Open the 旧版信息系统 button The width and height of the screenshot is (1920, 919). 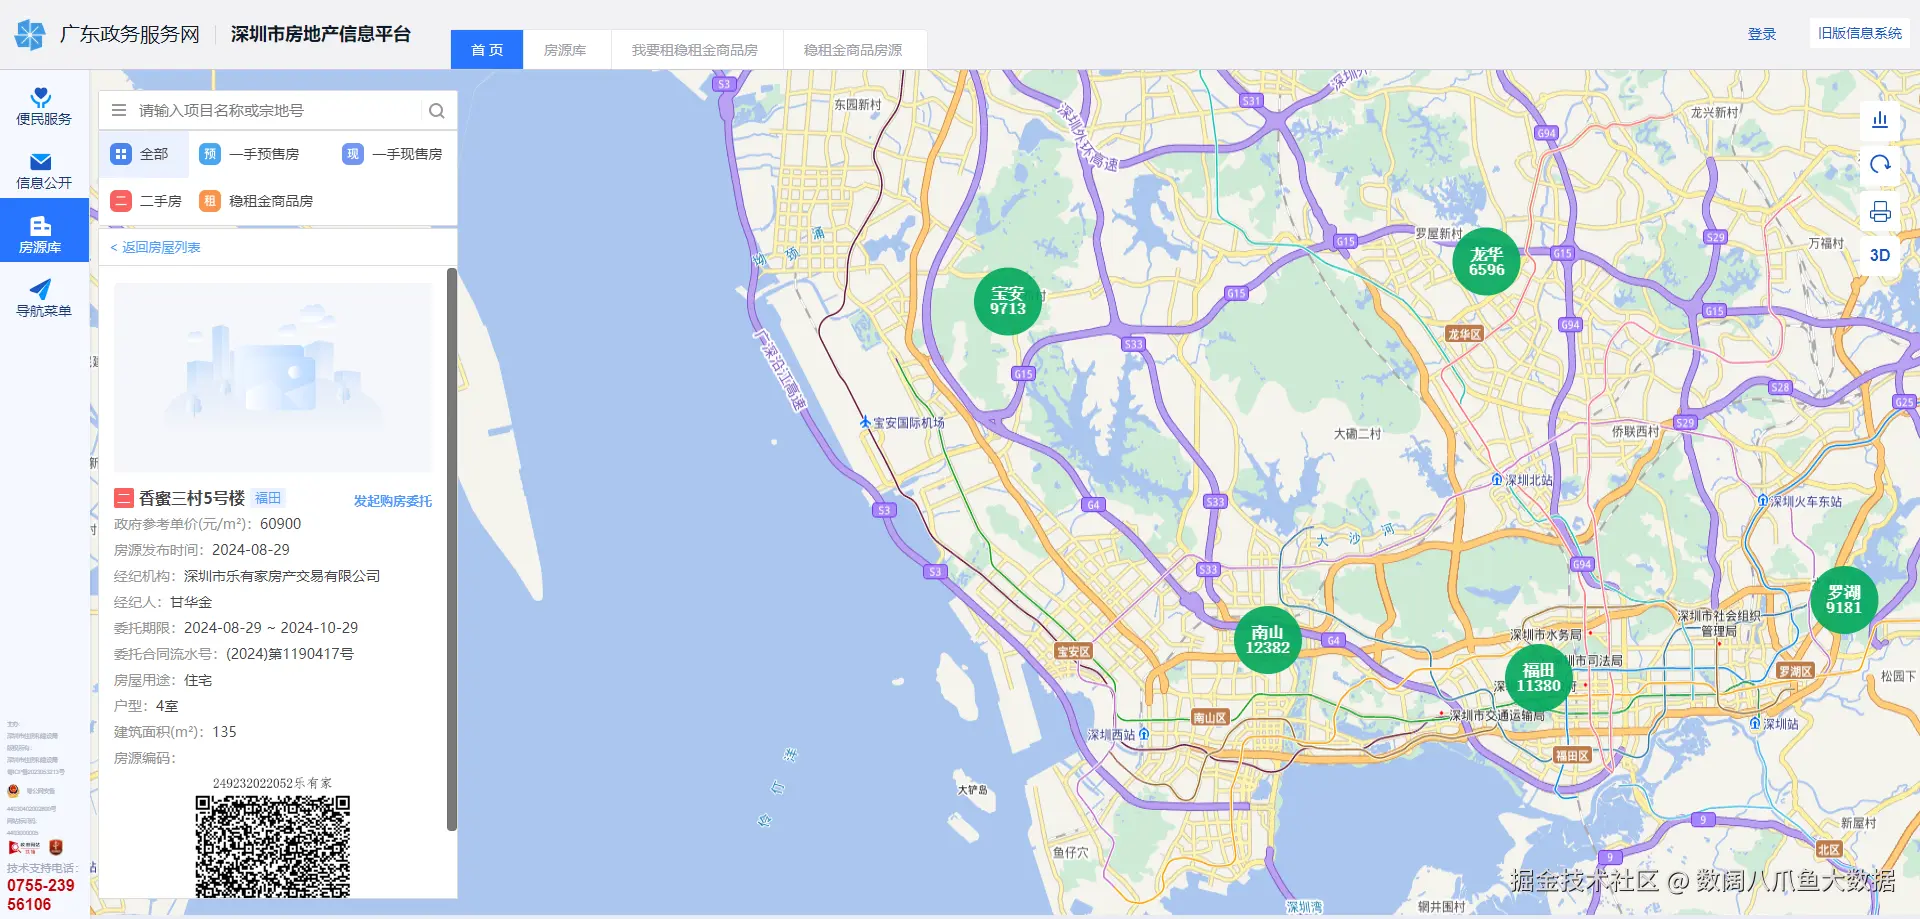1860,33
